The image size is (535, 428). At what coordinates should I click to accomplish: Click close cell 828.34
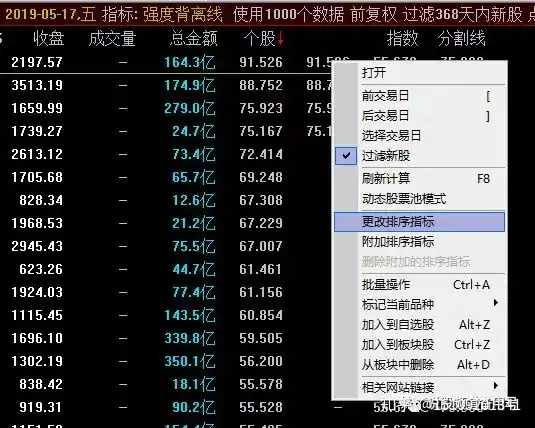pos(41,200)
